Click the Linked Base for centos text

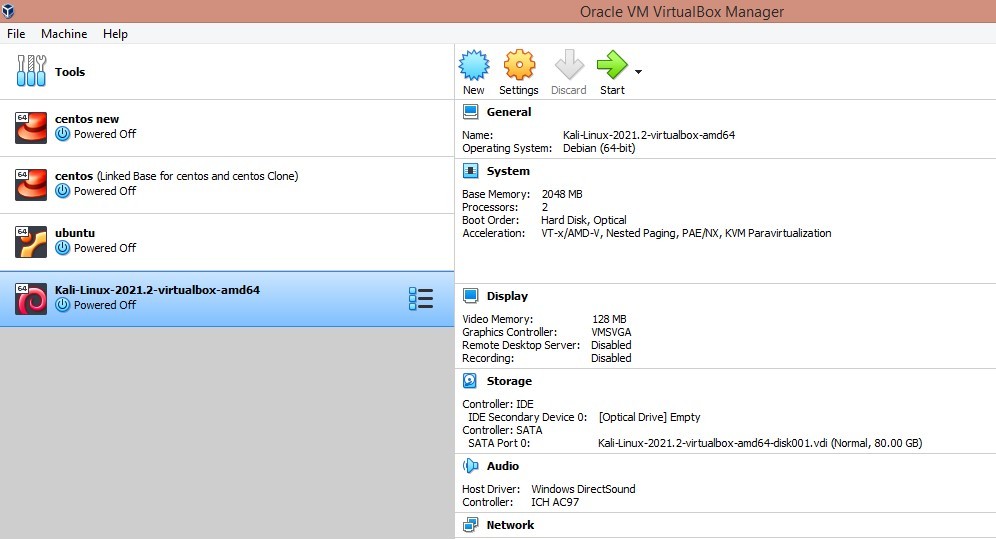pyautogui.click(x=198, y=176)
